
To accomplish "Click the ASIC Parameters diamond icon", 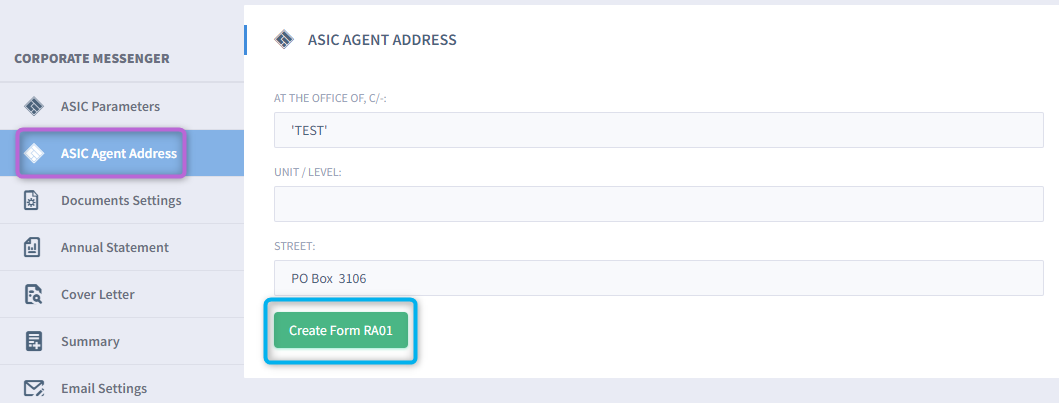I will [x=34, y=107].
